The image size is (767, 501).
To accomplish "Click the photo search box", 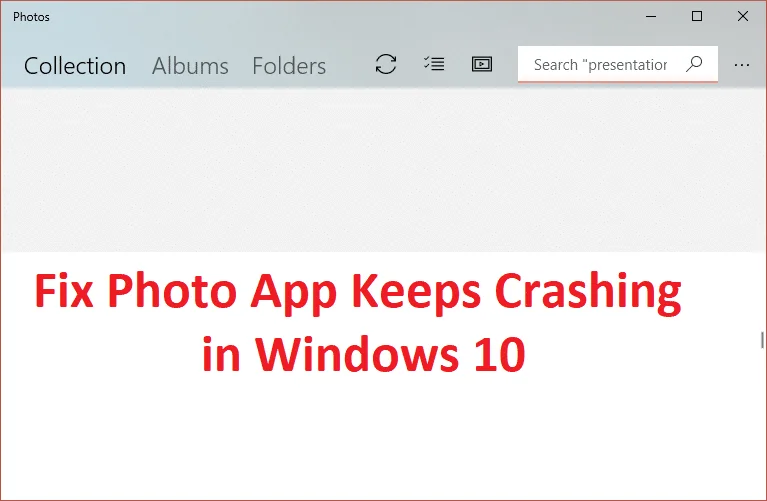I will pyautogui.click(x=618, y=64).
